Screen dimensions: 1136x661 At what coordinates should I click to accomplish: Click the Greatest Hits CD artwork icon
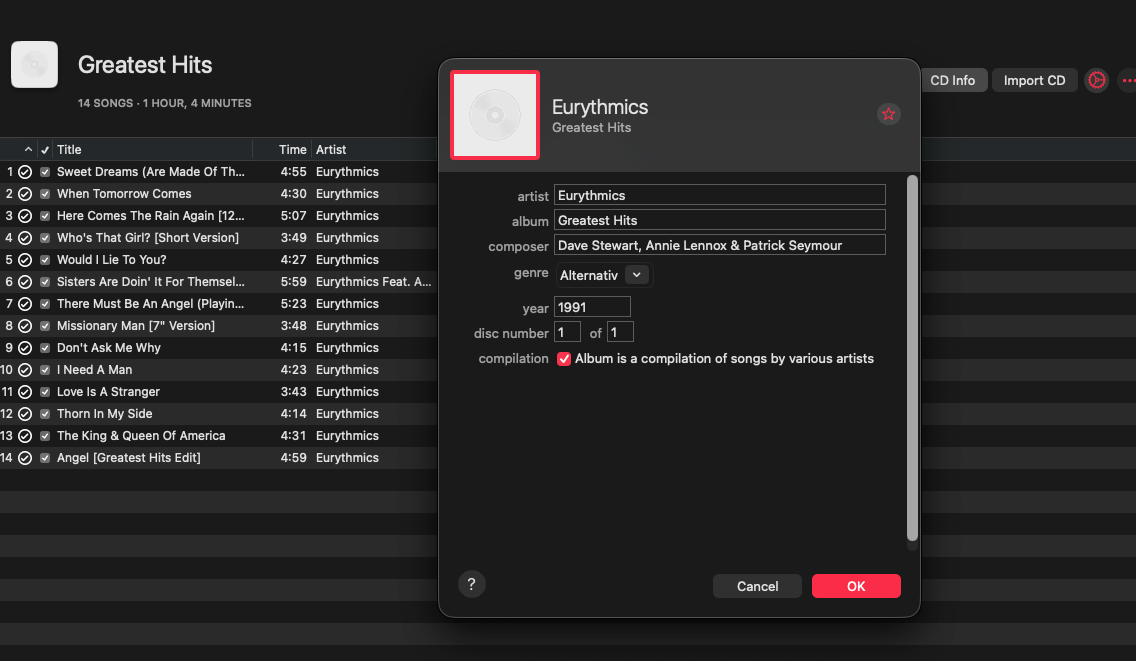[34, 65]
